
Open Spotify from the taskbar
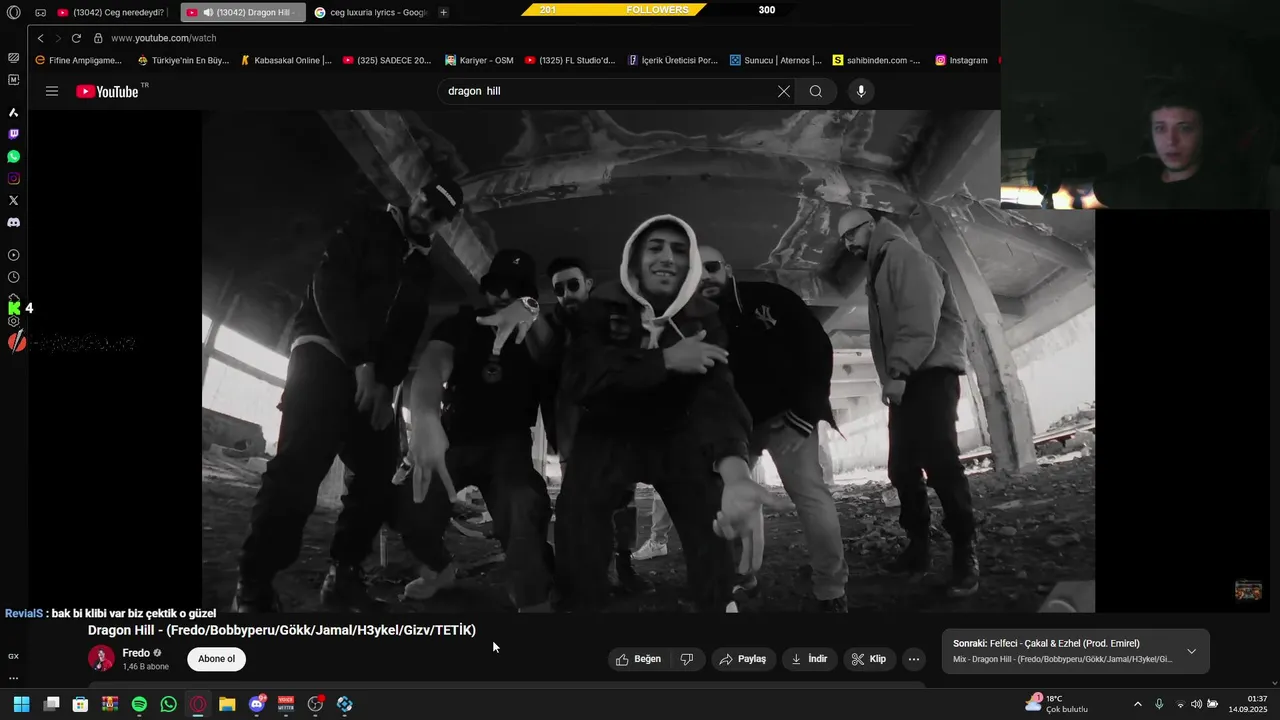coord(139,704)
